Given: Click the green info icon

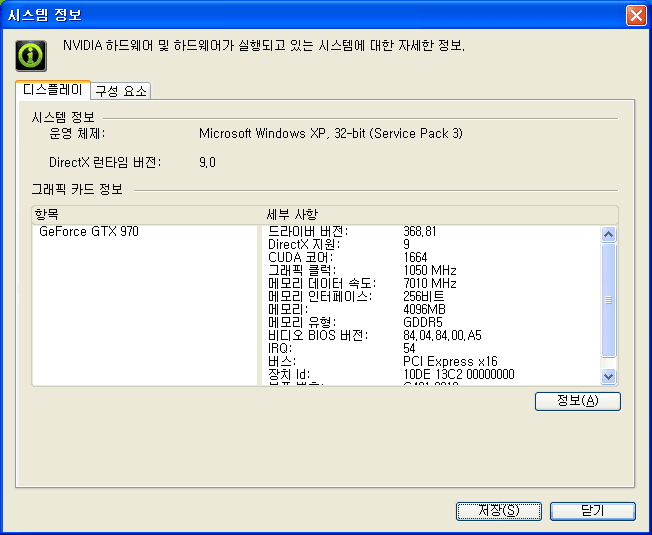Looking at the screenshot, I should [31, 56].
